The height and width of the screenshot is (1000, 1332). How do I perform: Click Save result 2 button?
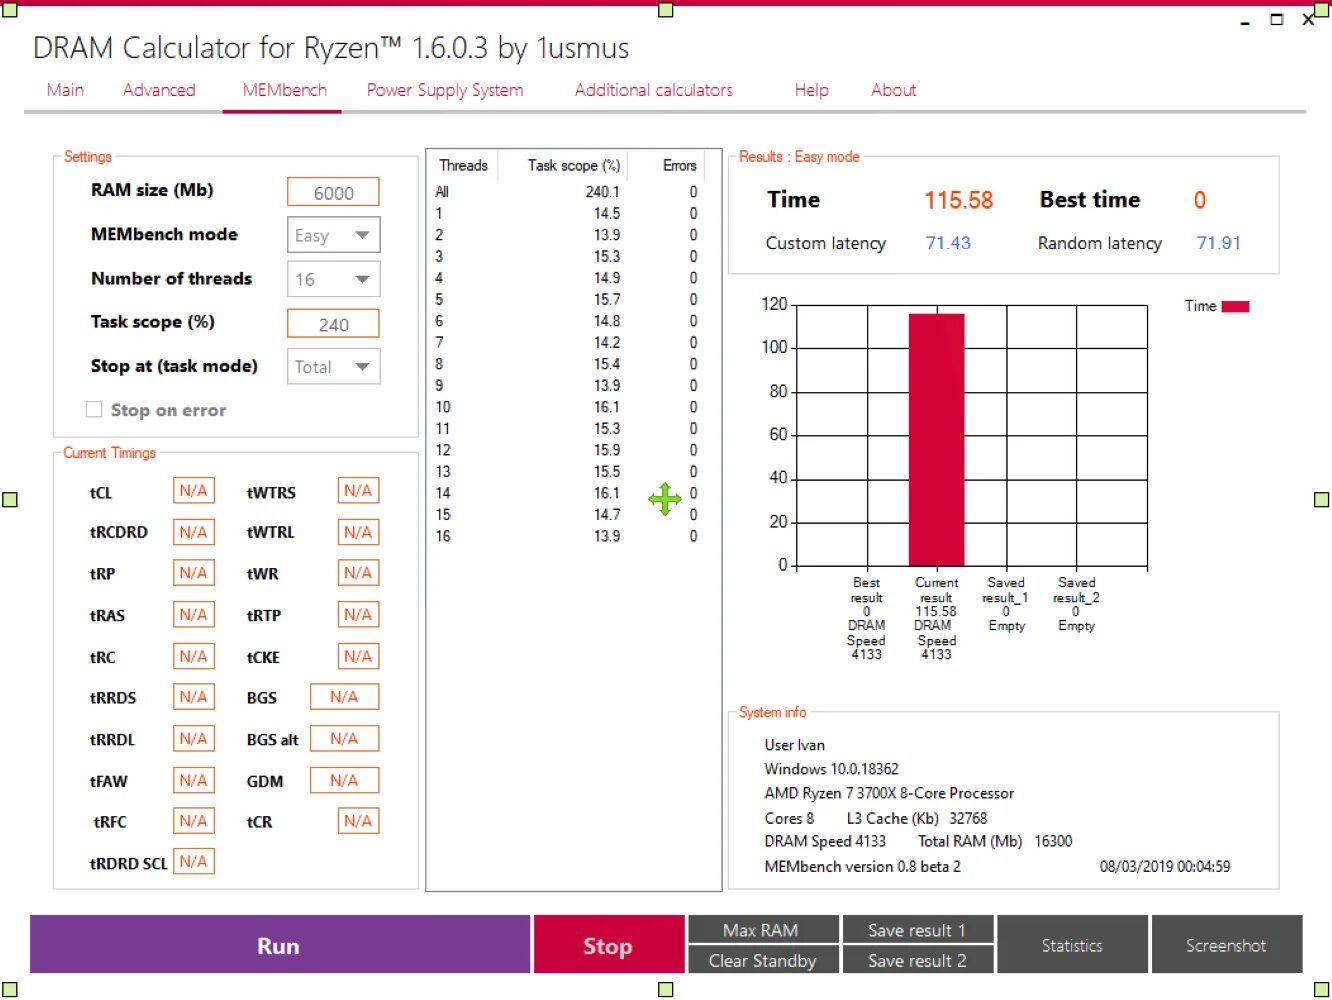pos(917,960)
